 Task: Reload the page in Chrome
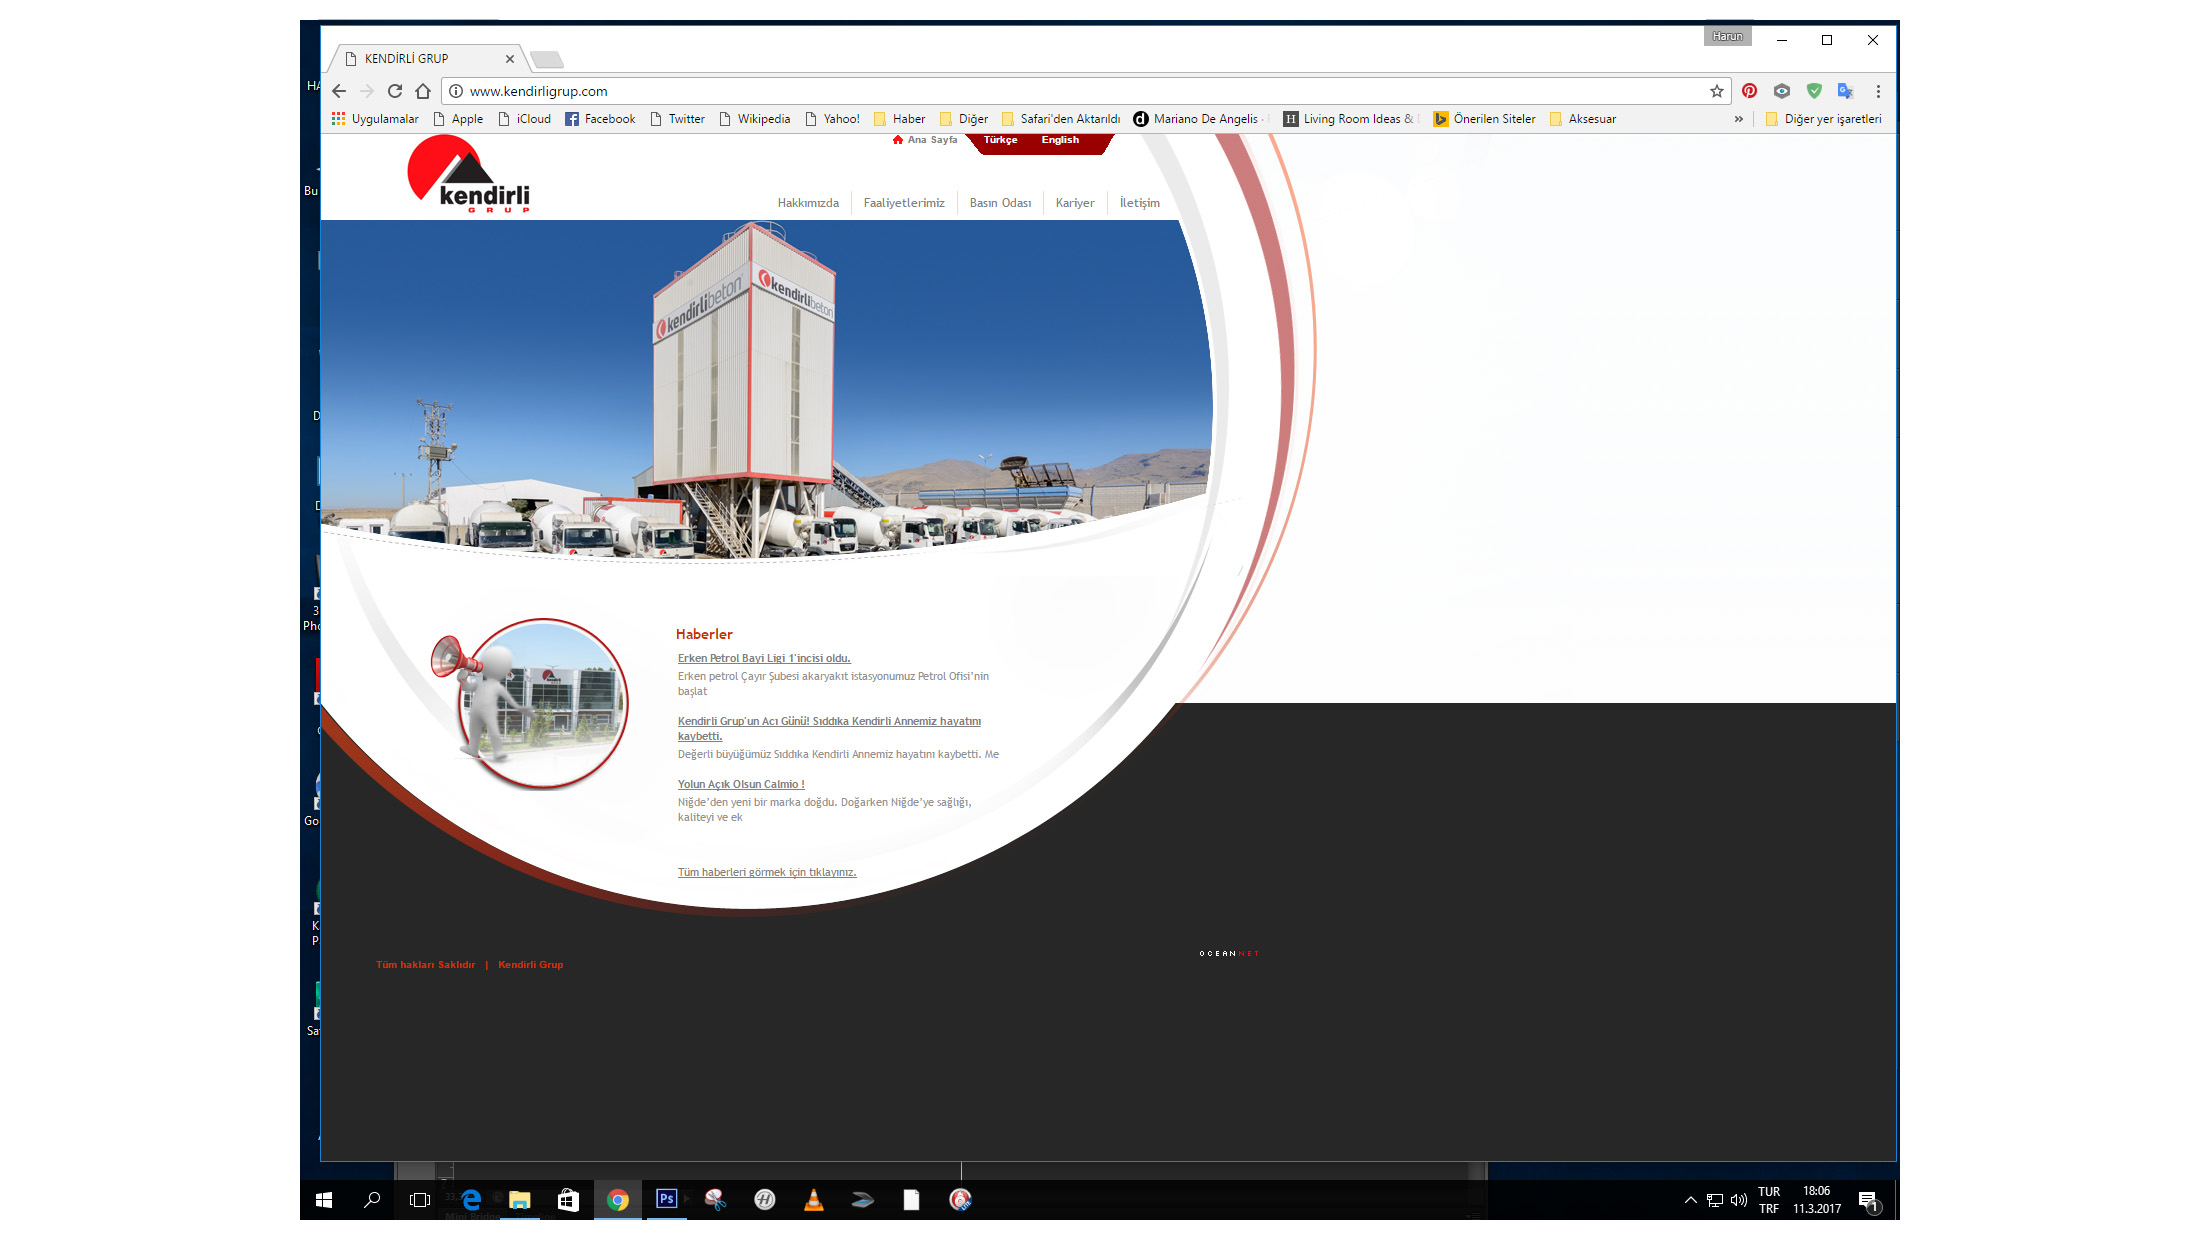395,91
